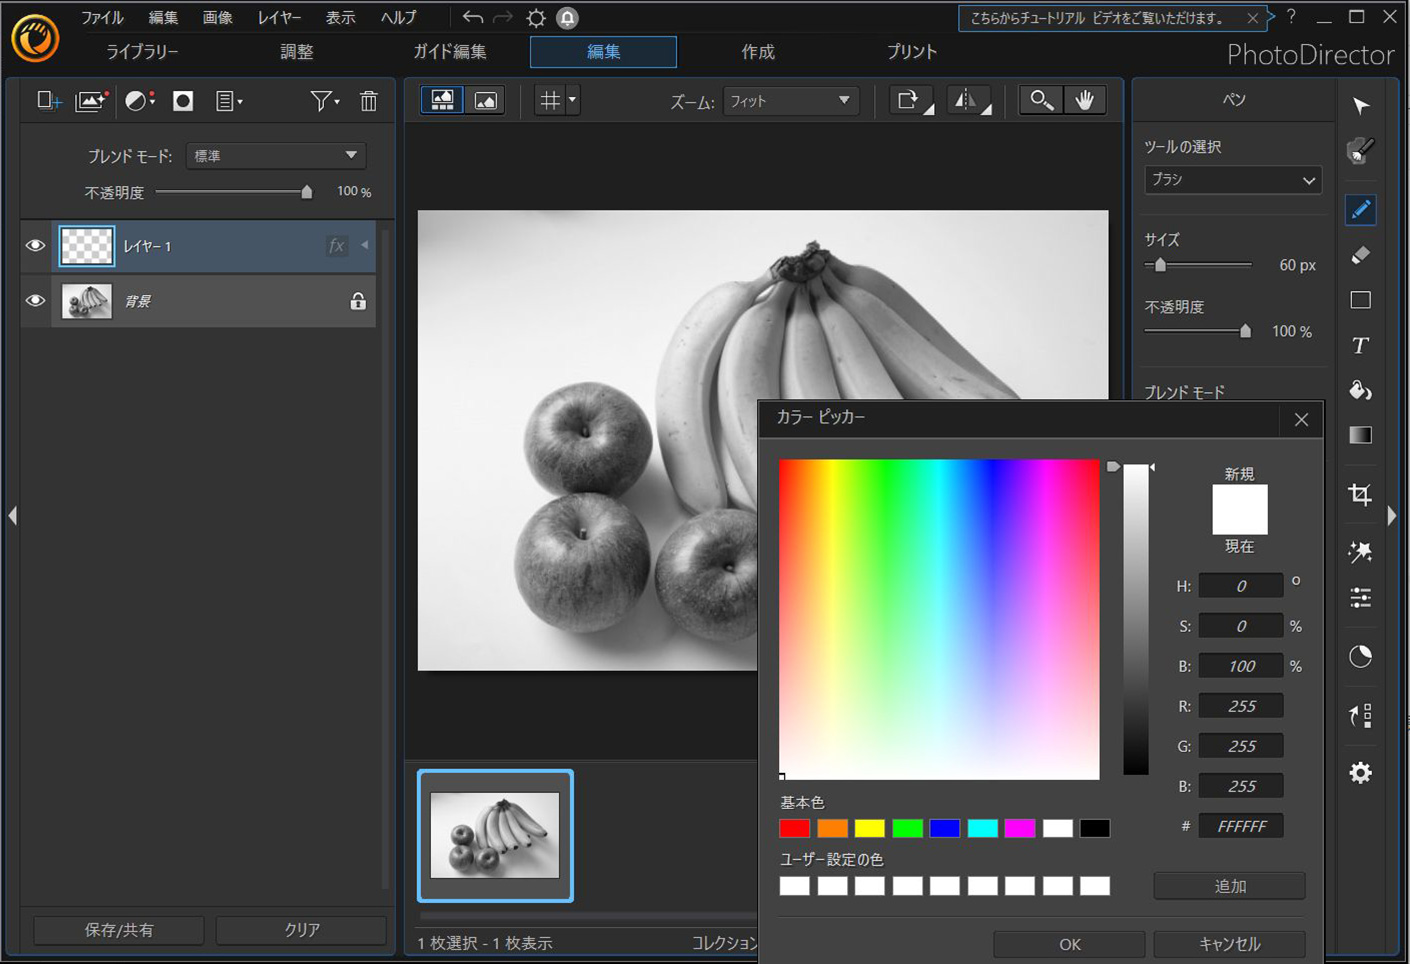The height and width of the screenshot is (964, 1410).
Task: Add an adjustment layer
Action: click(139, 100)
